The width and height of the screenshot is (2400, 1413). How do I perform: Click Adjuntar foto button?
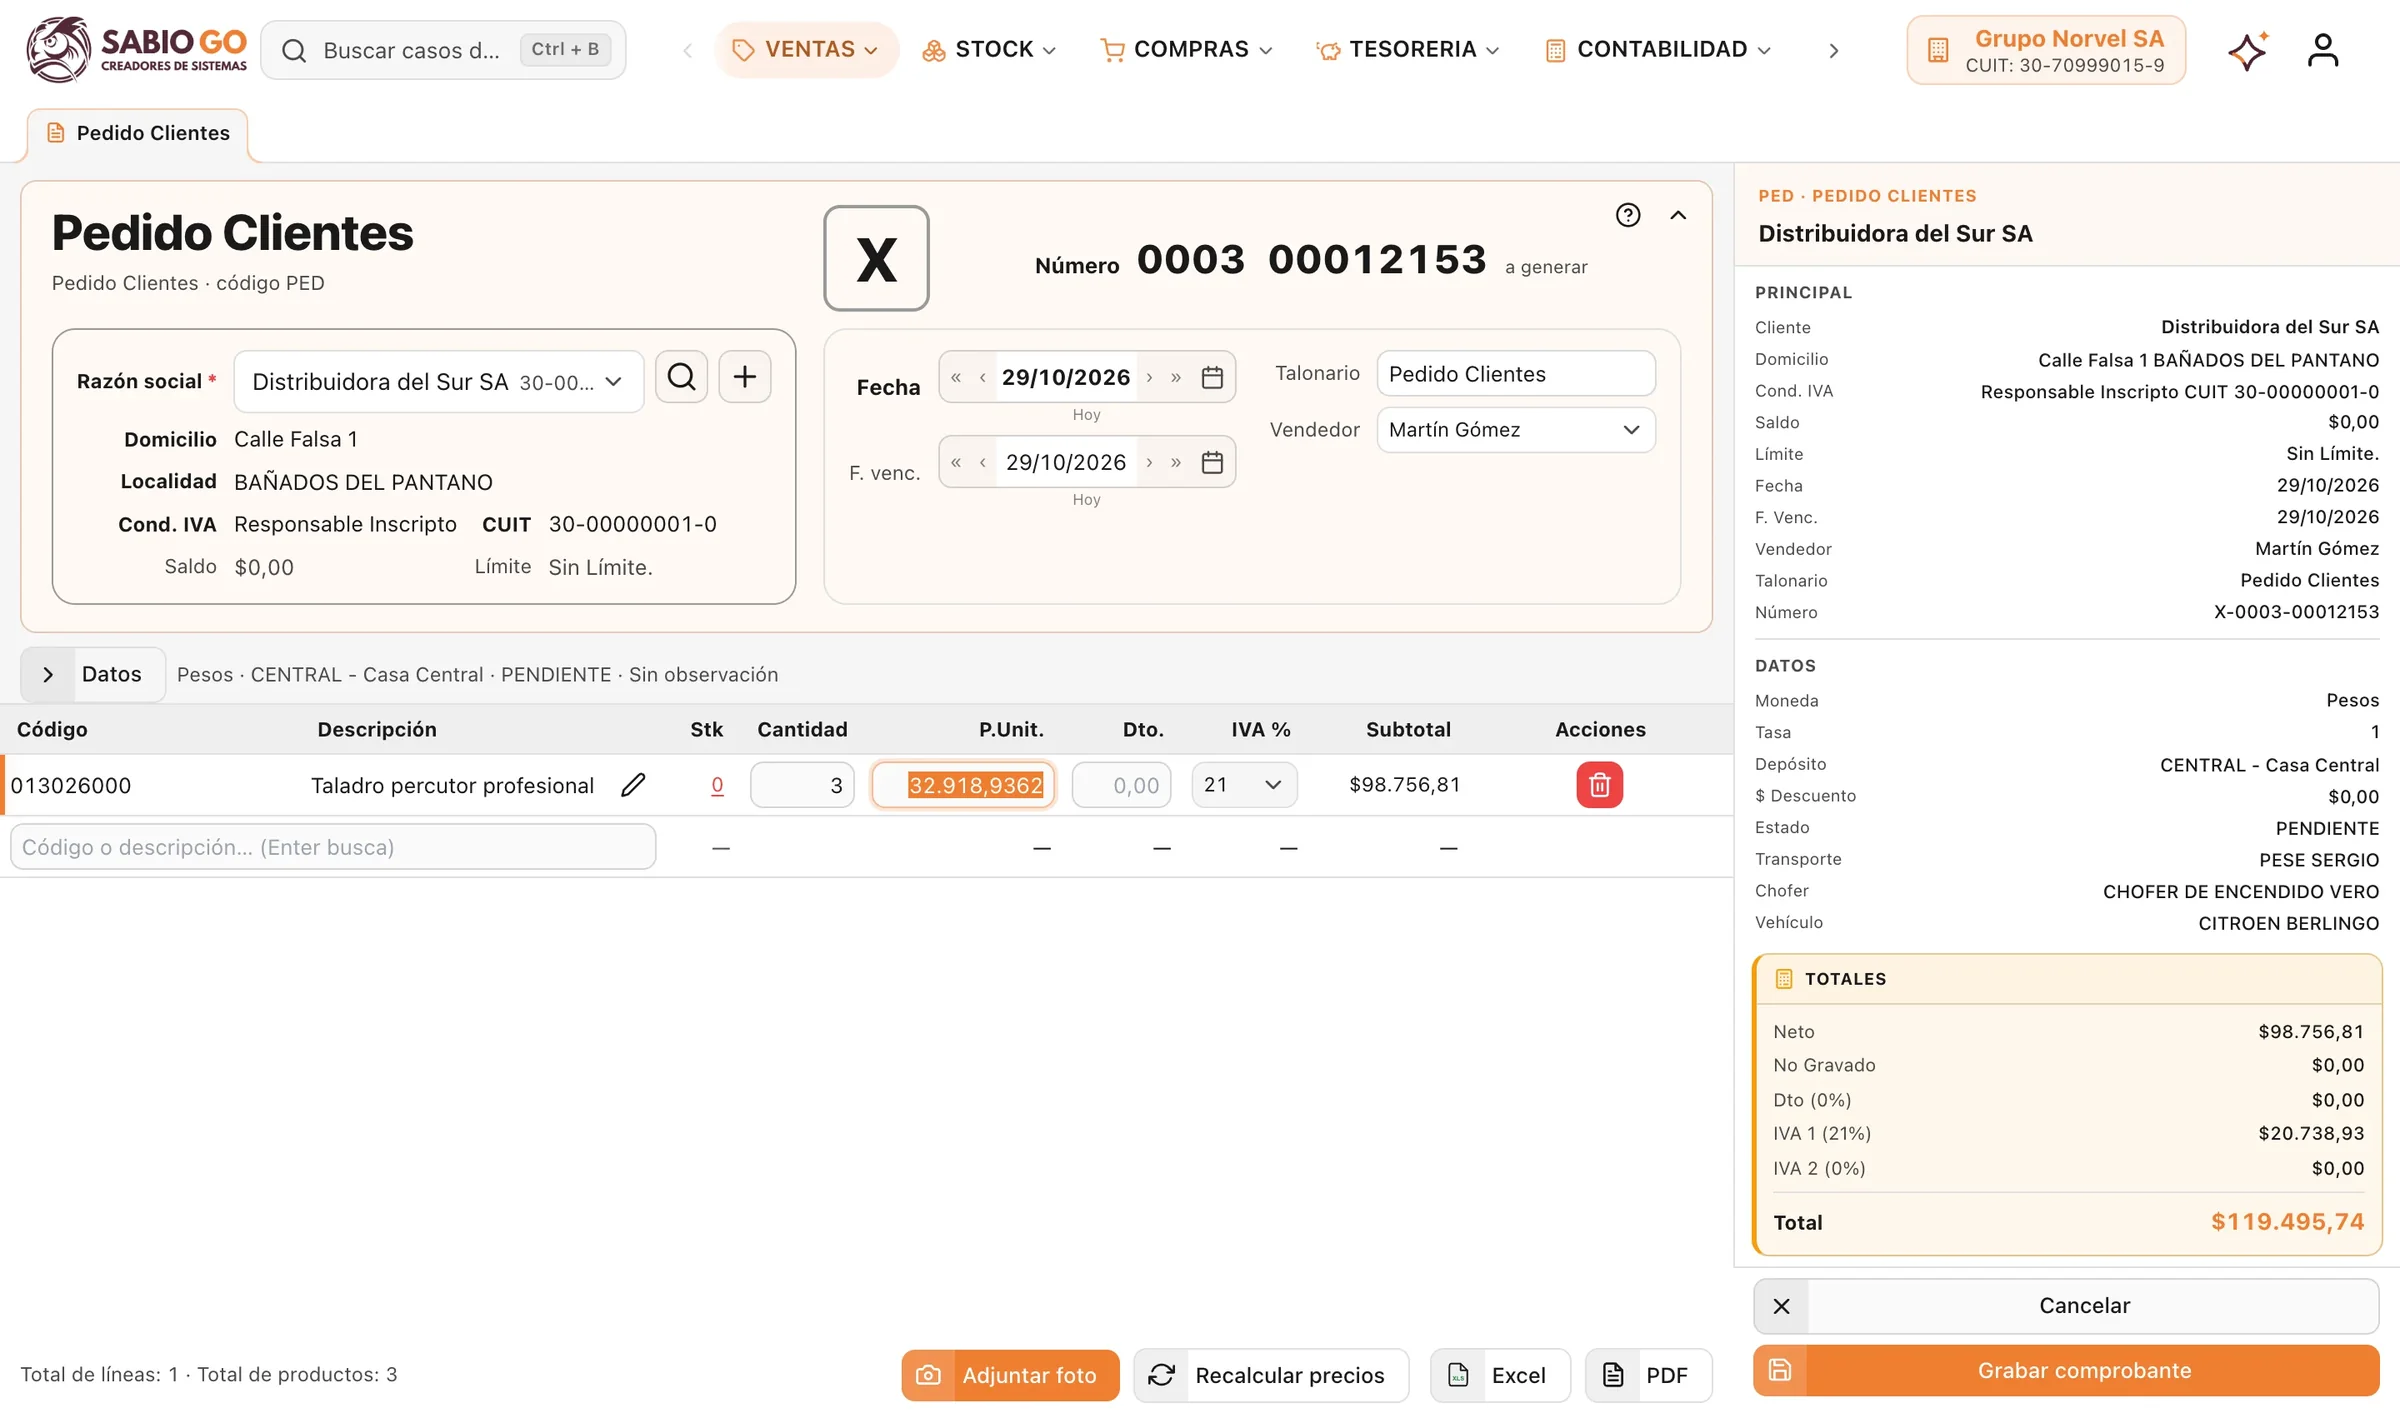click(x=1010, y=1376)
